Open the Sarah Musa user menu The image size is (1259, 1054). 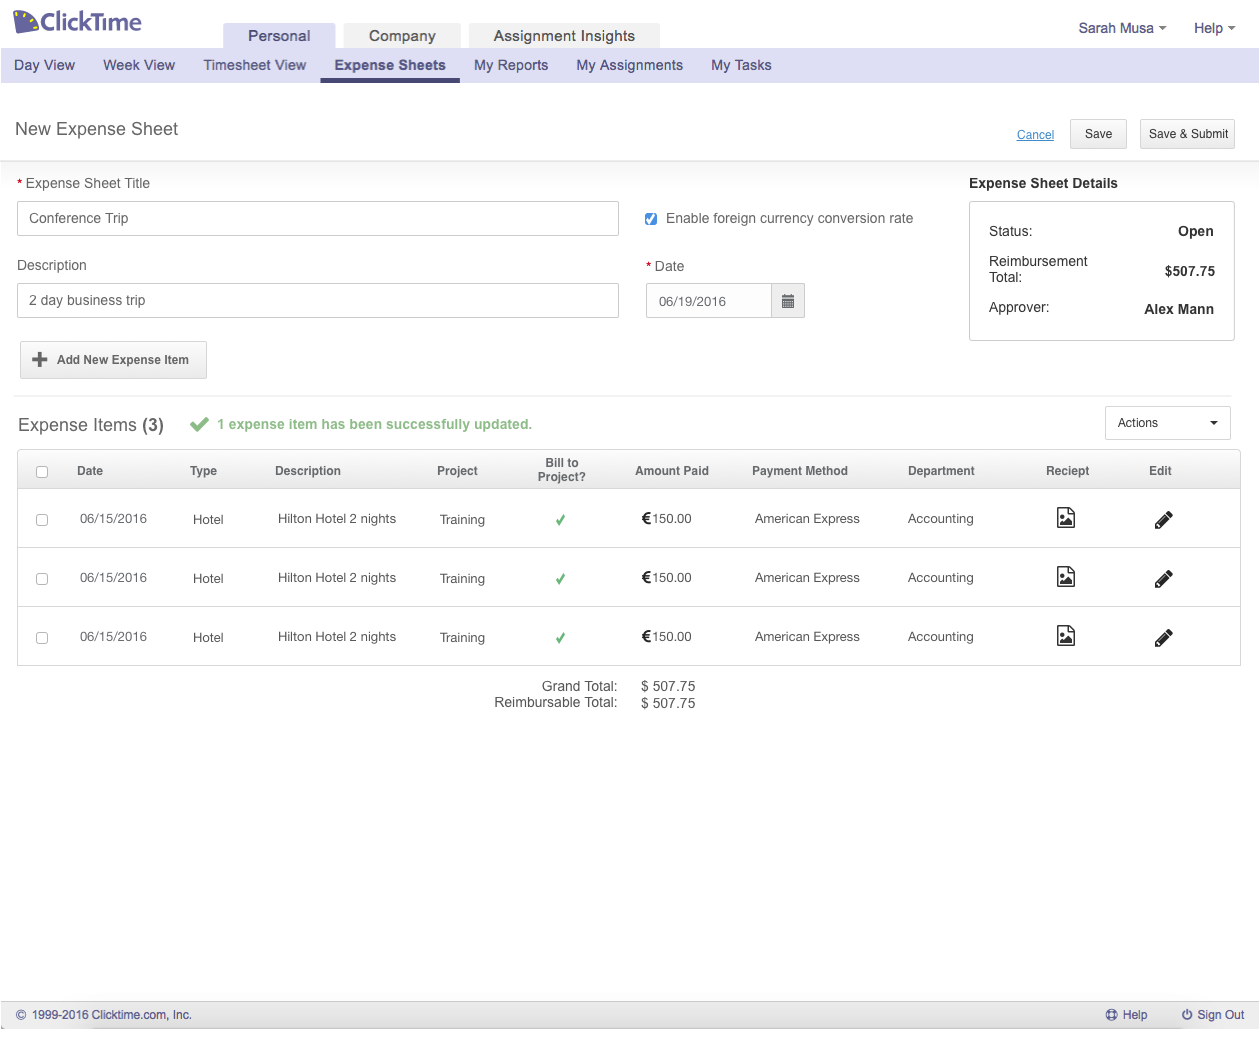pos(1121,28)
